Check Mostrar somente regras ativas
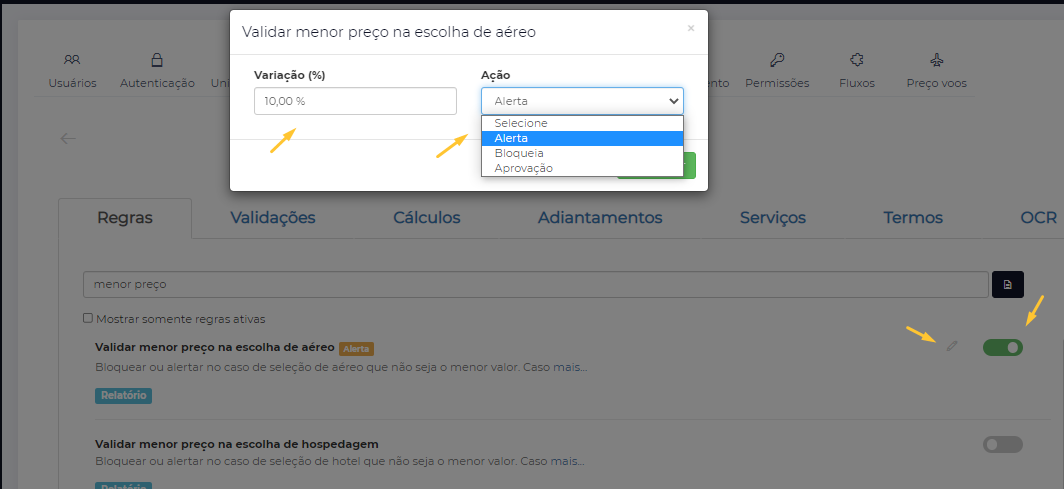The height and width of the screenshot is (489, 1064). click(x=89, y=319)
